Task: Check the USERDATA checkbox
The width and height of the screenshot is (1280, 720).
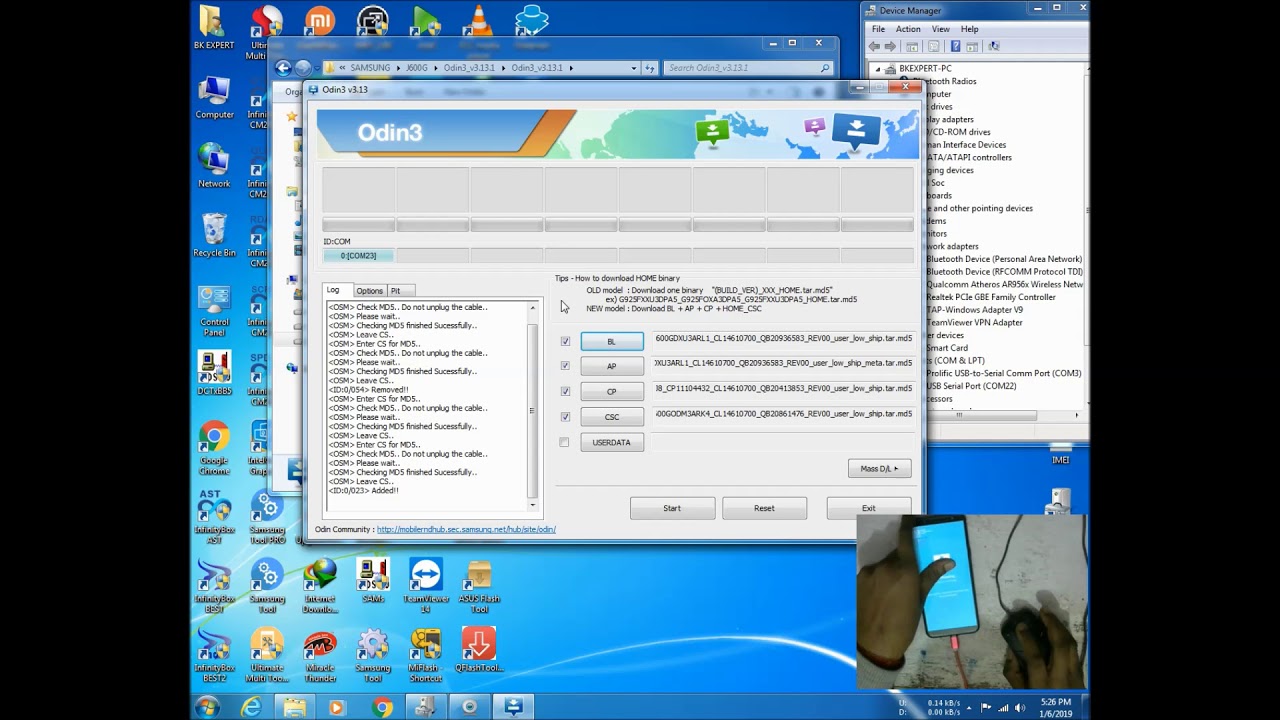Action: 565,442
